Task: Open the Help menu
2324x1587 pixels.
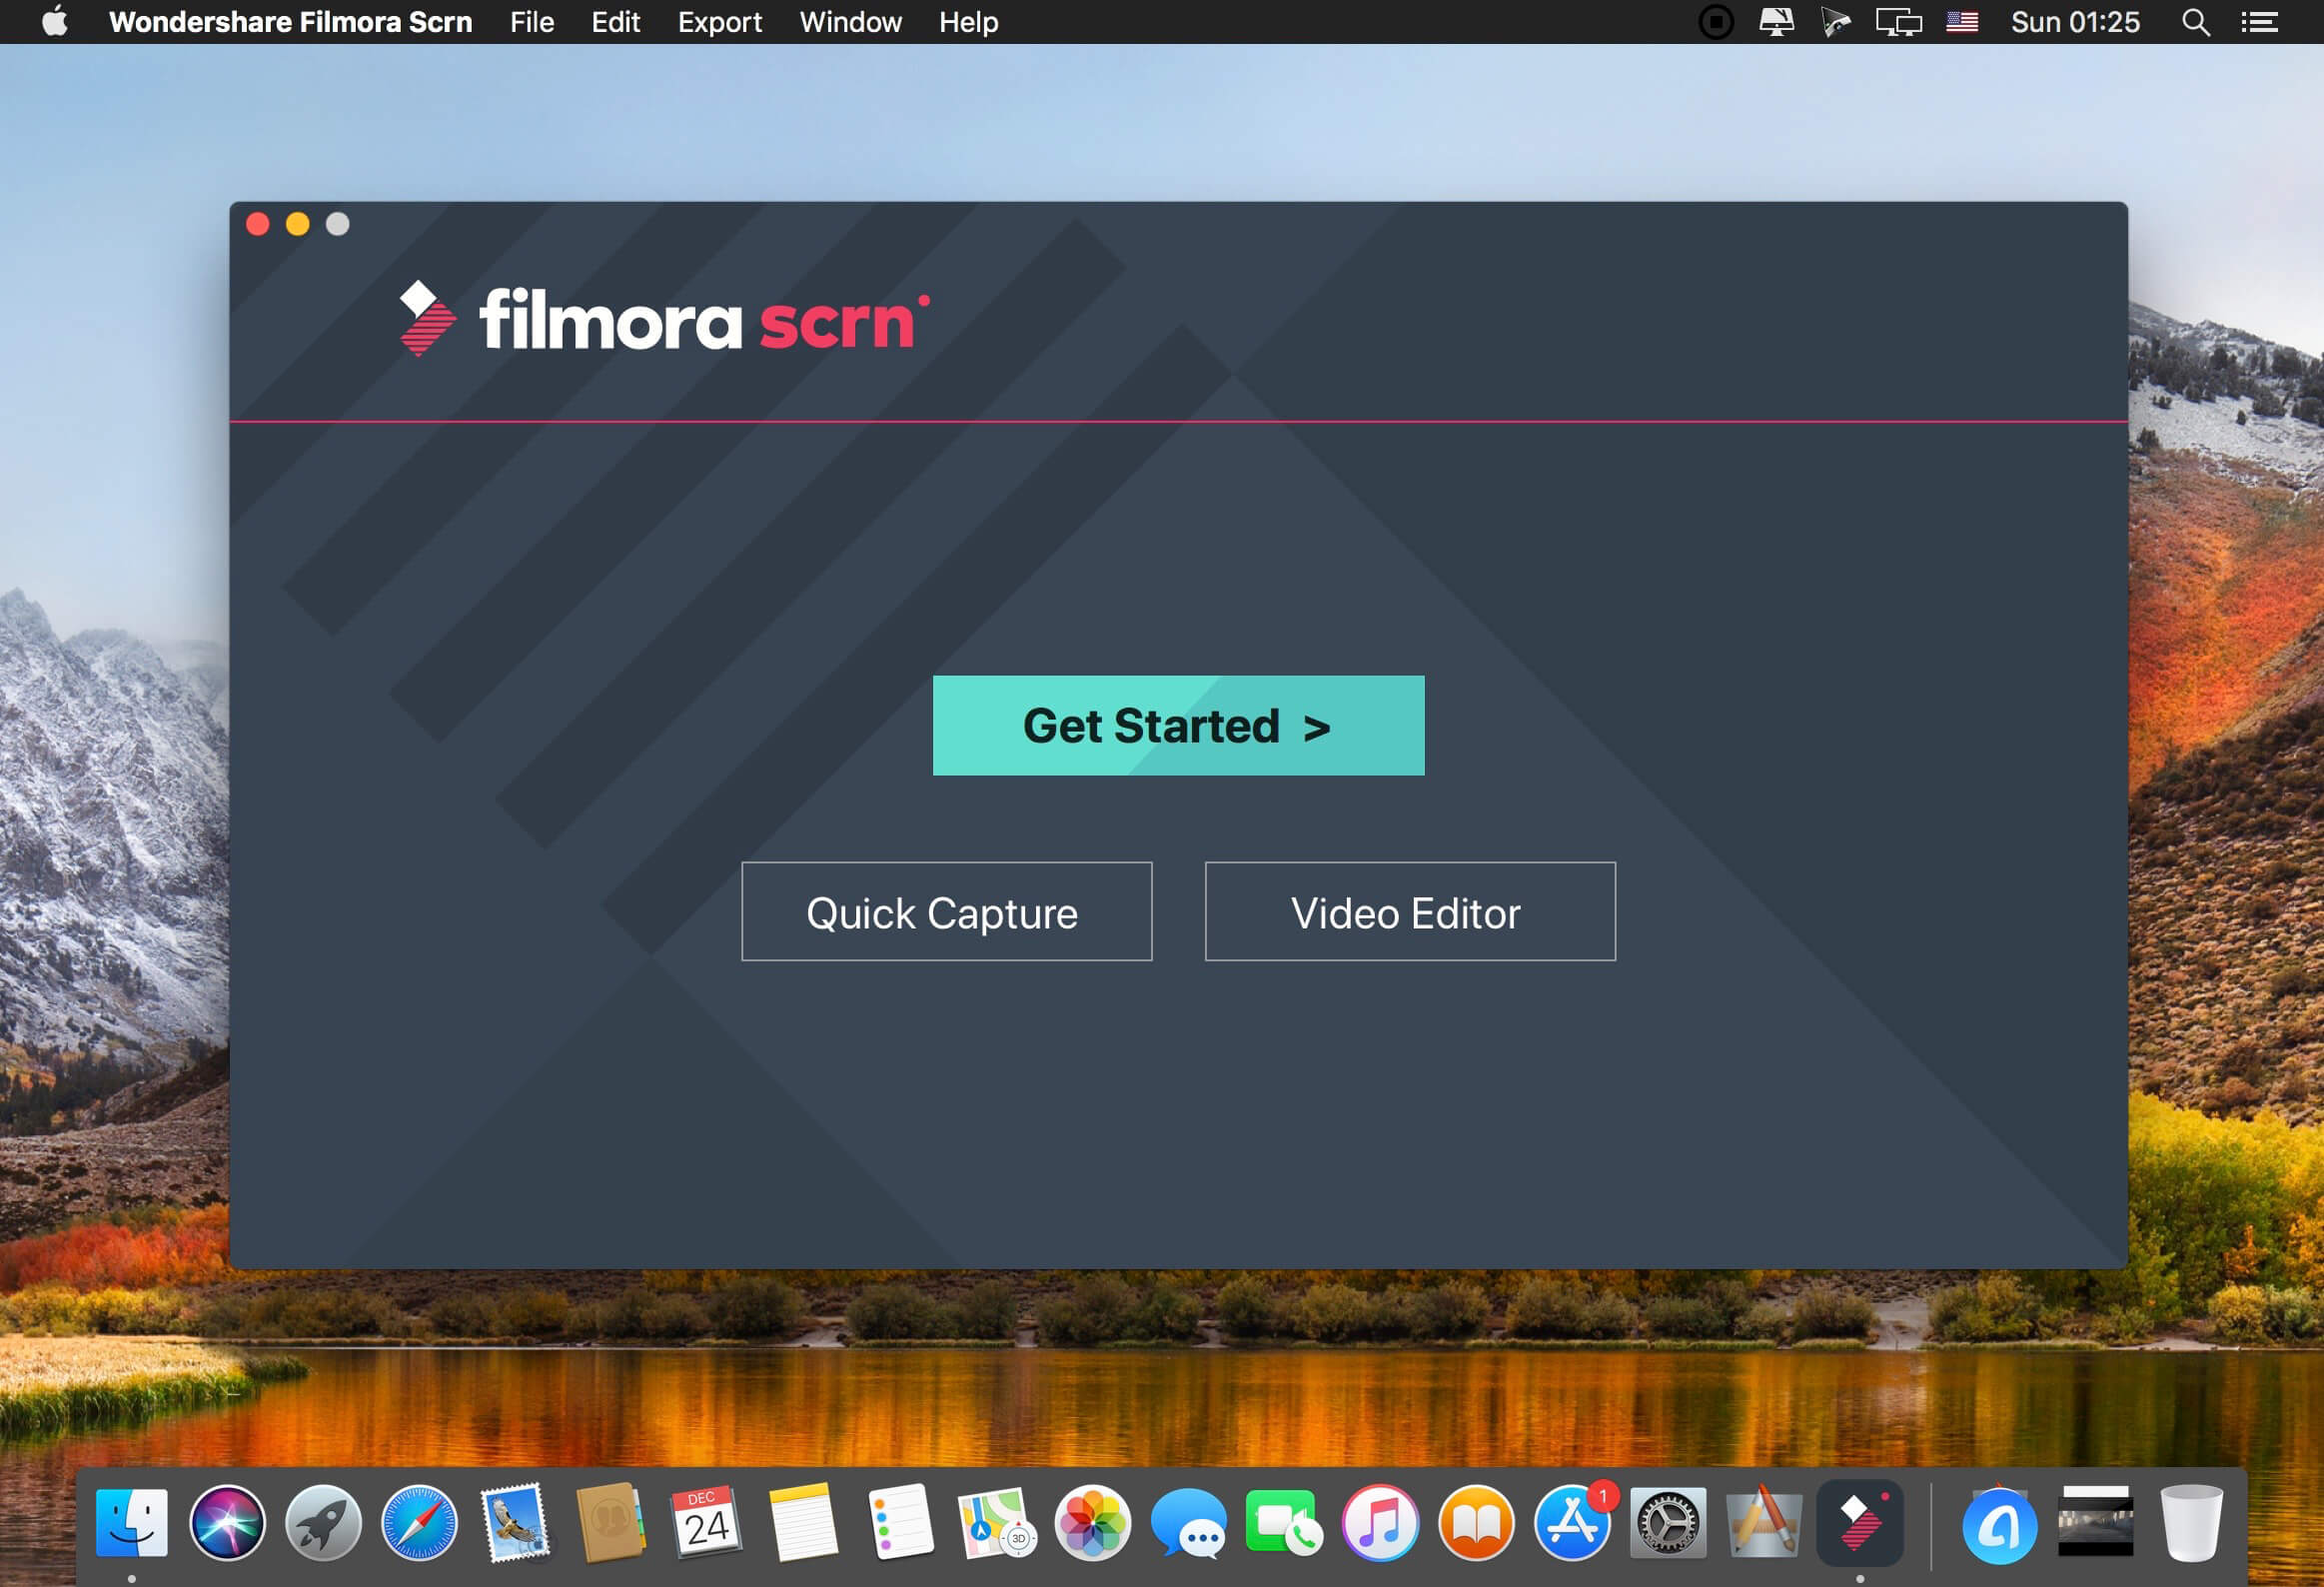Action: pos(968,22)
